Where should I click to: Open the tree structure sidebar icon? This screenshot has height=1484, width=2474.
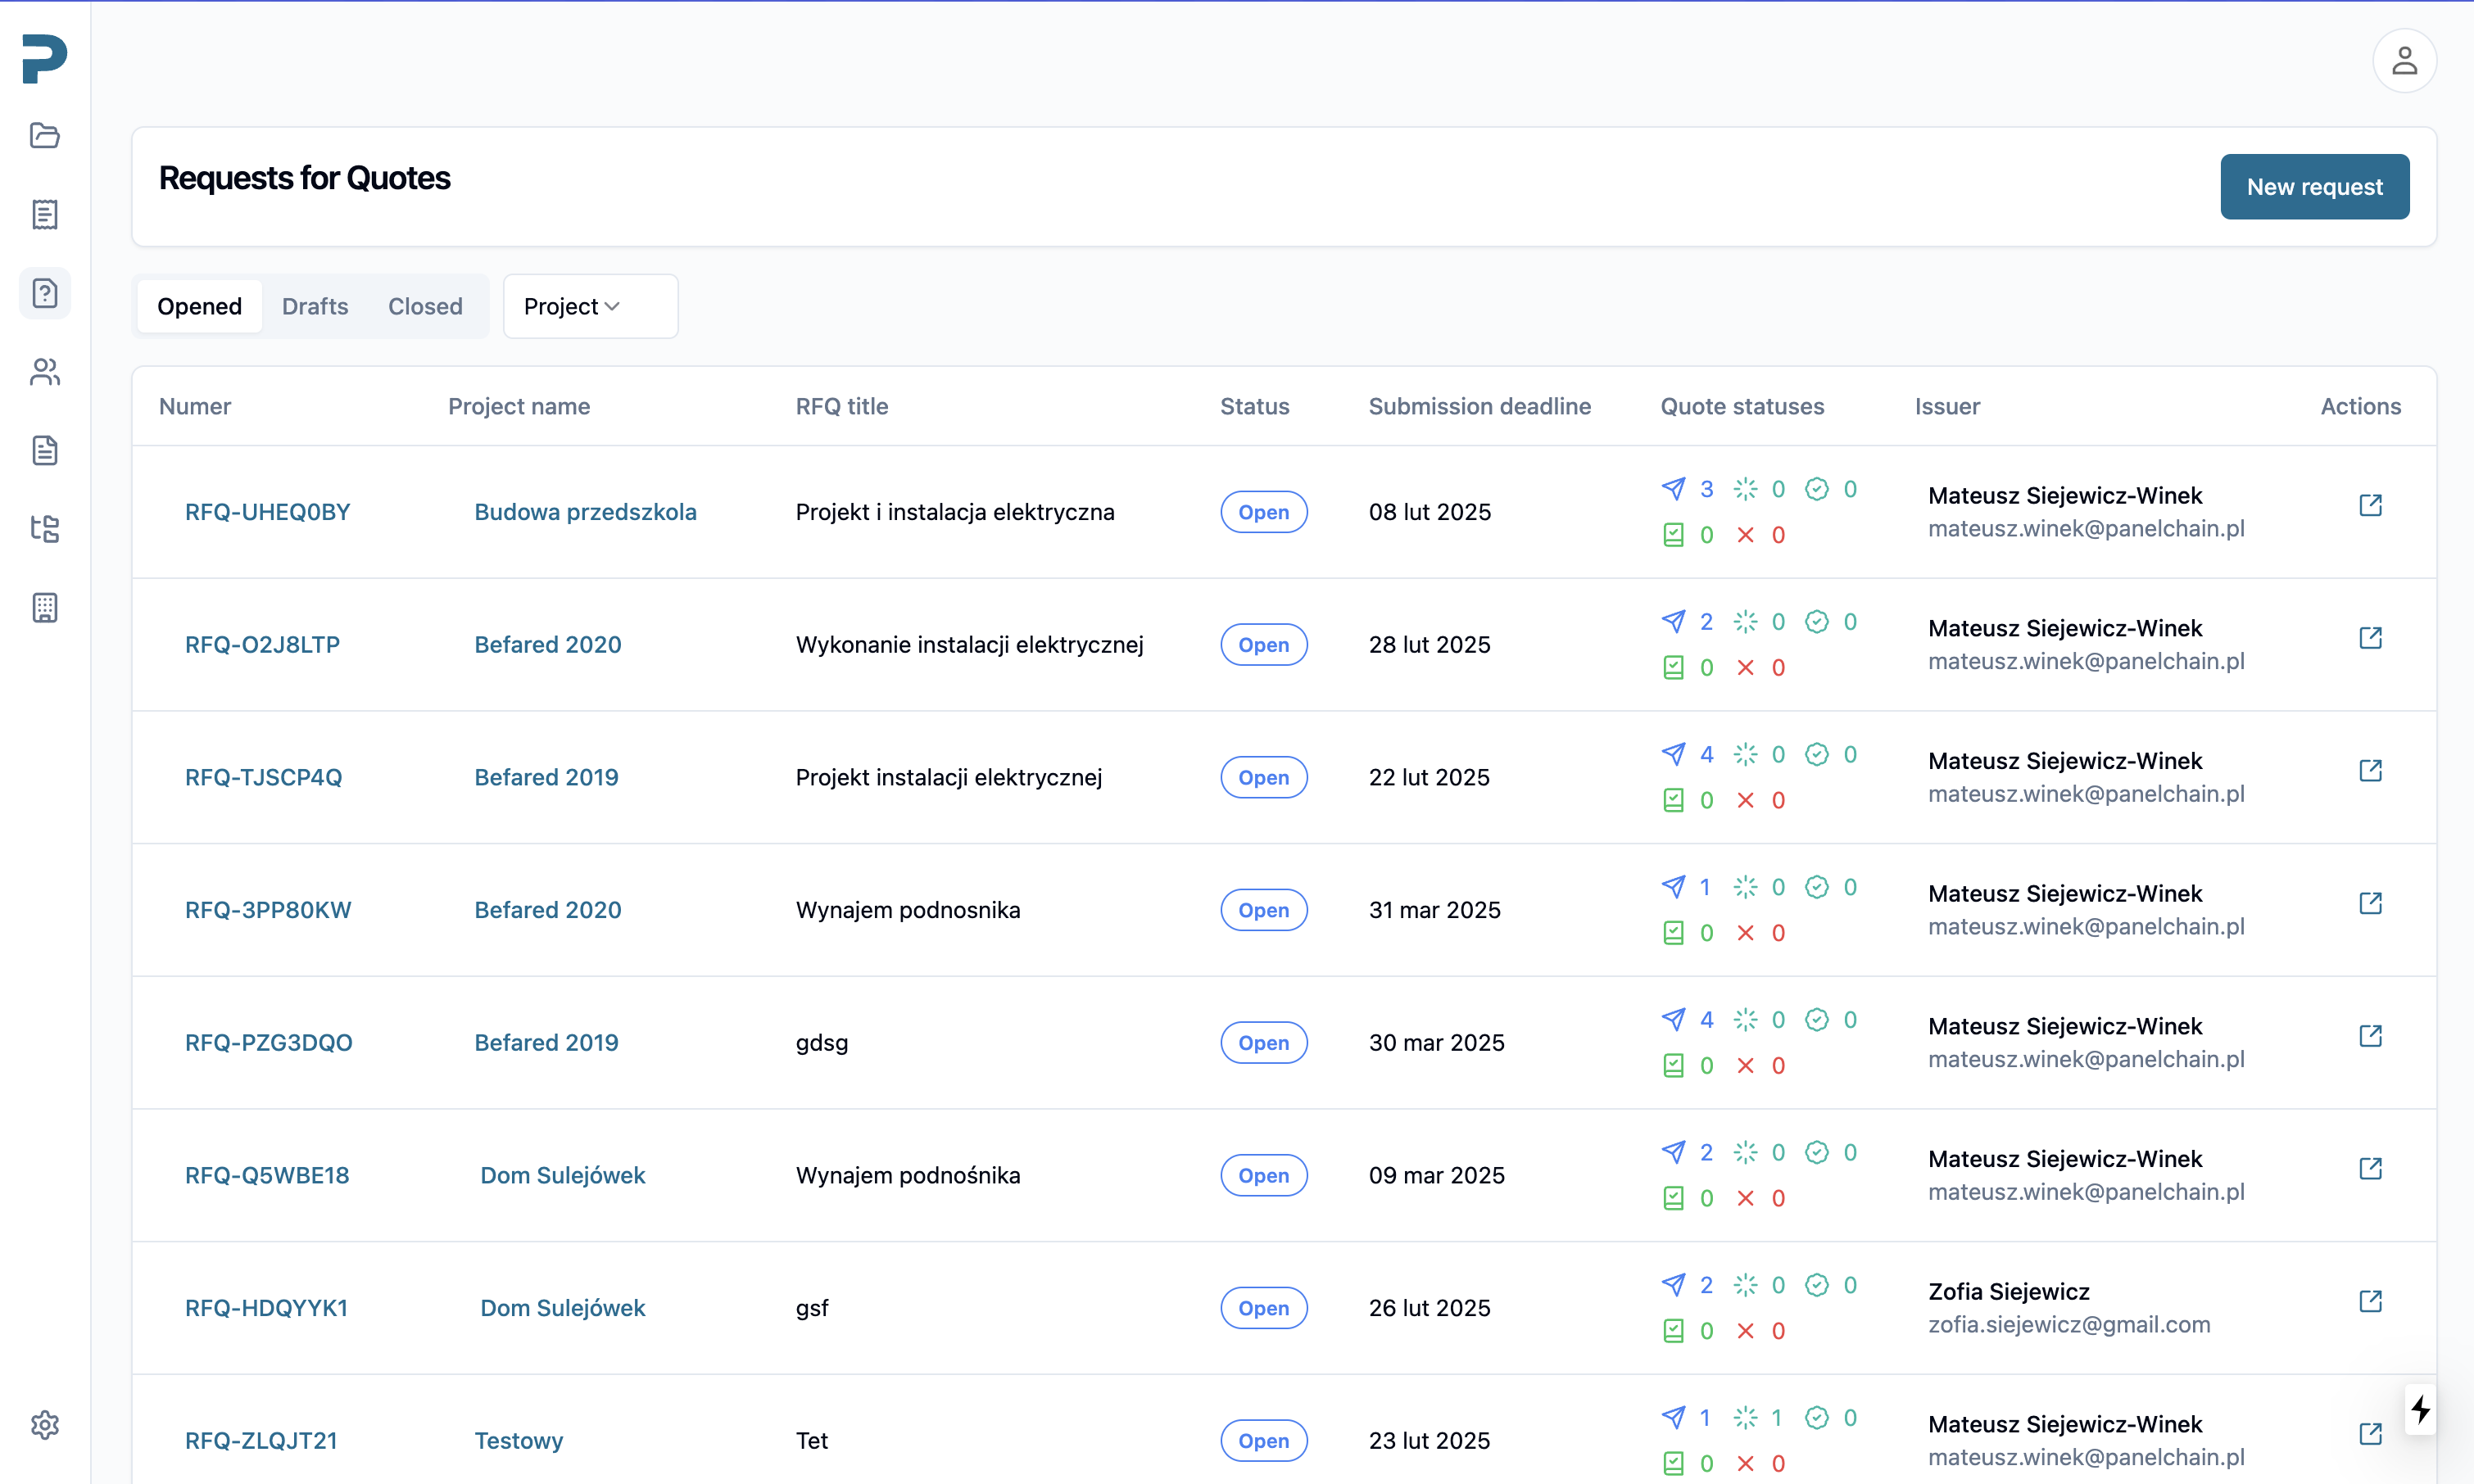pyautogui.click(x=44, y=529)
